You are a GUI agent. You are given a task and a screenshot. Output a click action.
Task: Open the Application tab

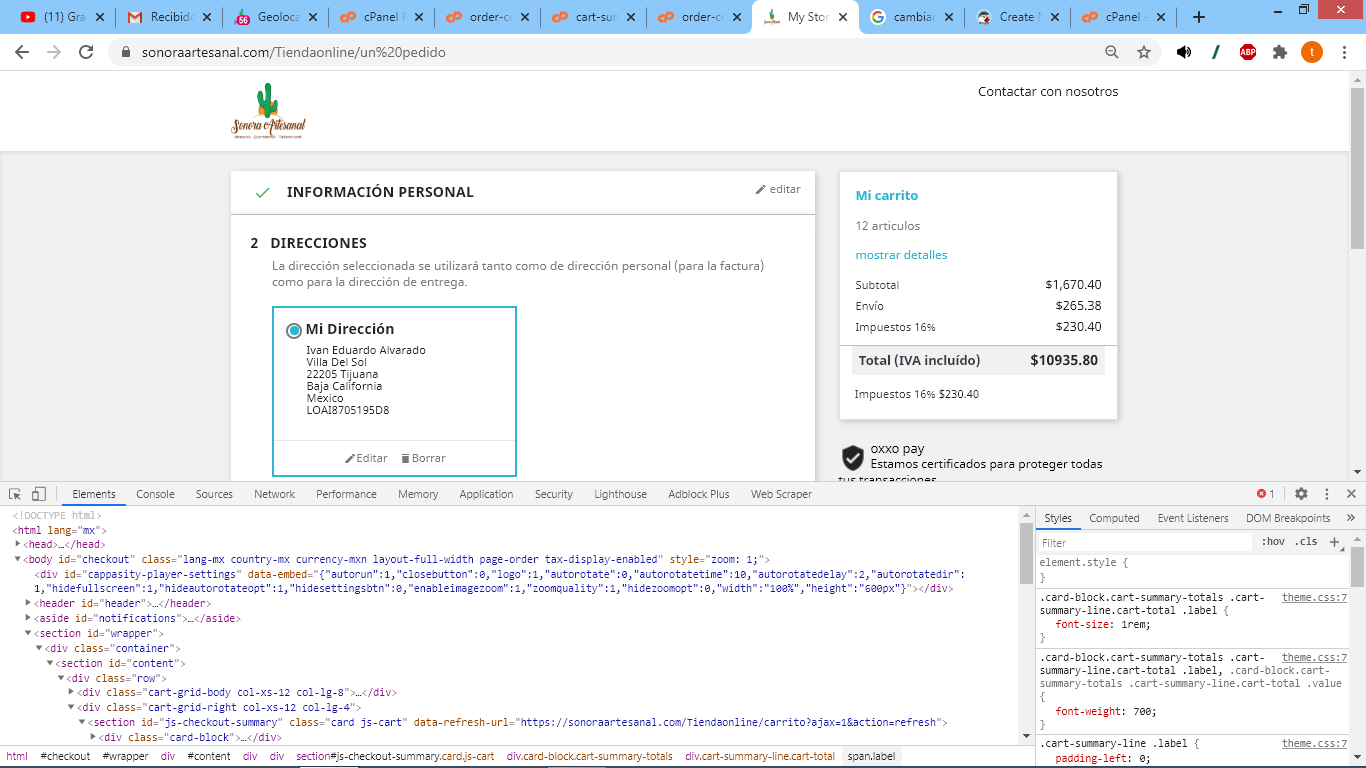tap(486, 494)
